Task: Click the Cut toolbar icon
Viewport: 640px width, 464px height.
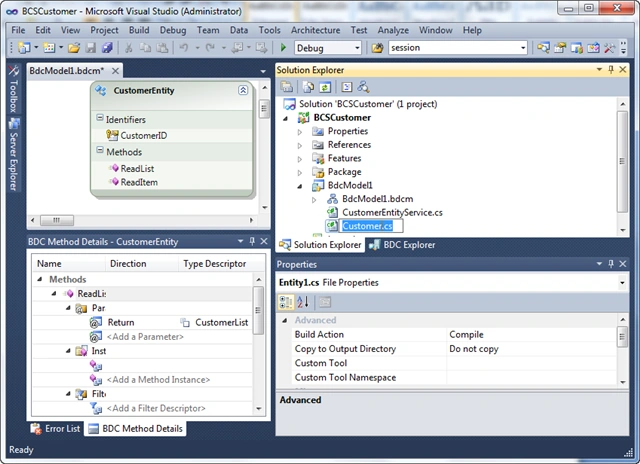Action: (129, 48)
